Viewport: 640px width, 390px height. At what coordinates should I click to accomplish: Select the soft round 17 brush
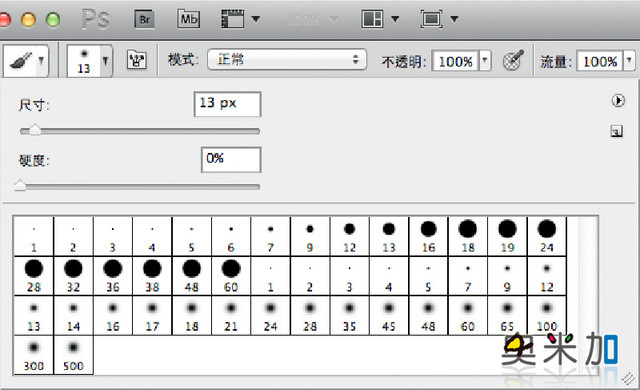pyautogui.click(x=152, y=315)
